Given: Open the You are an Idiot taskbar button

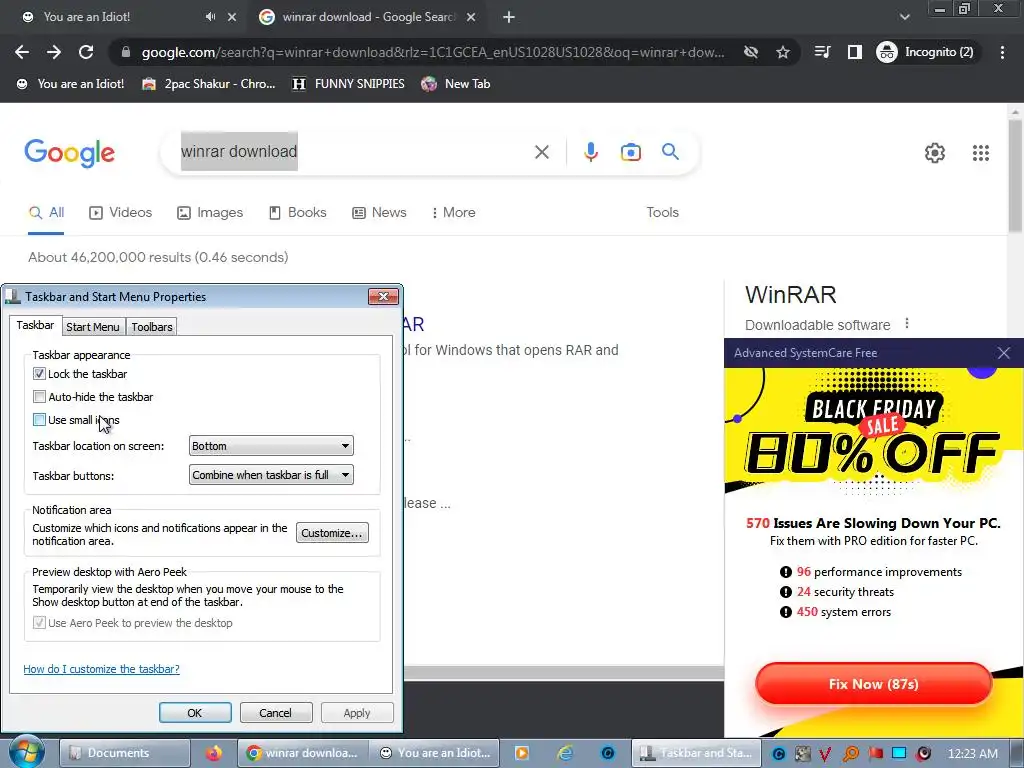Looking at the screenshot, I should pyautogui.click(x=434, y=753).
